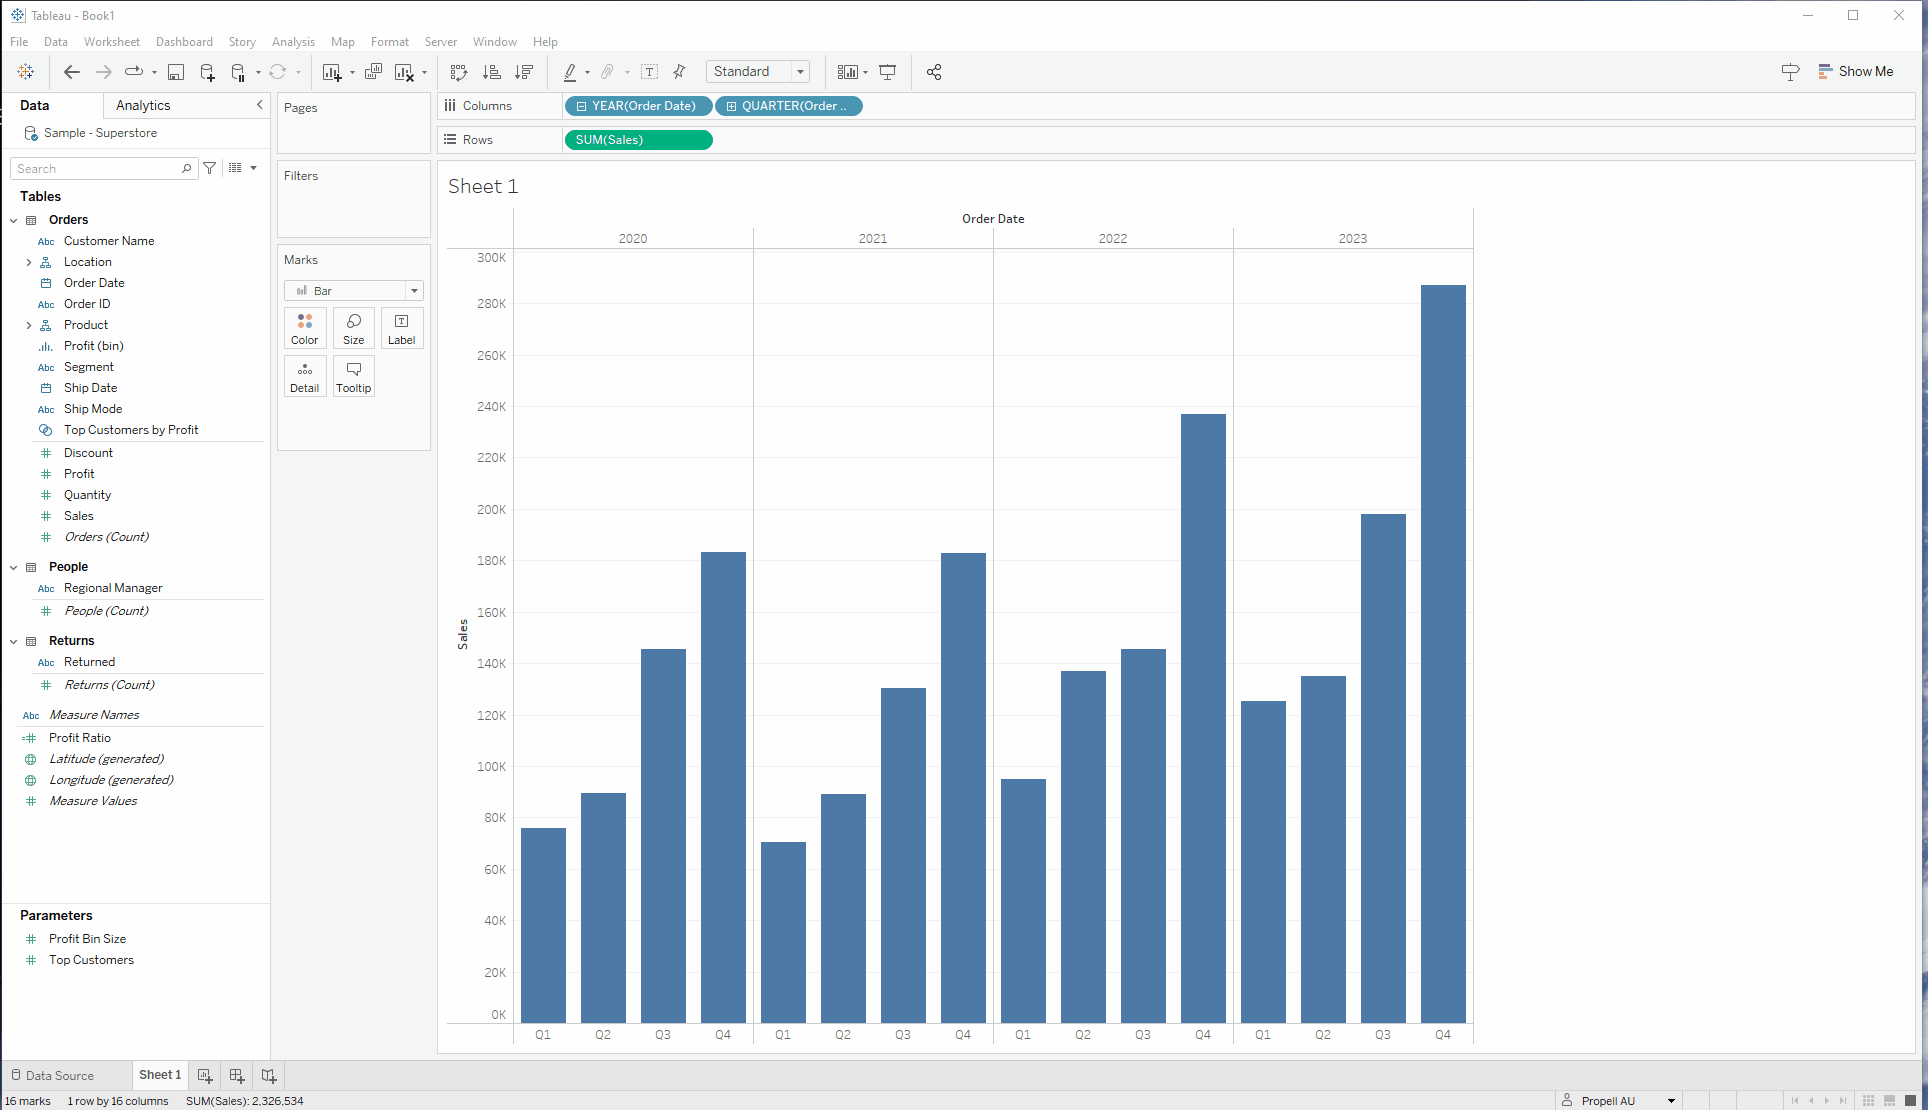Click the Save icon in toolbar
1928x1110 pixels.
pyautogui.click(x=176, y=72)
